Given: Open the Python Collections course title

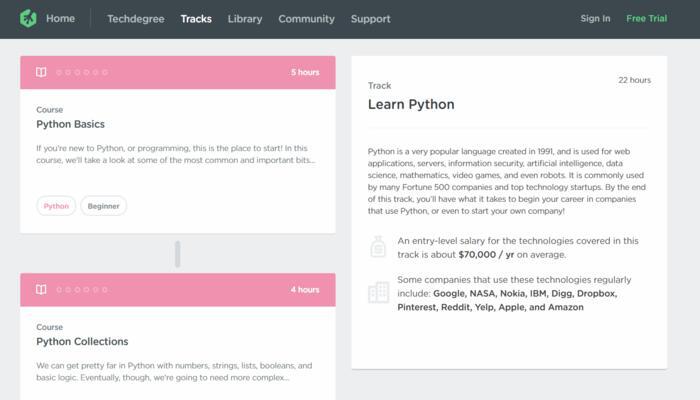Looking at the screenshot, I should 82,342.
